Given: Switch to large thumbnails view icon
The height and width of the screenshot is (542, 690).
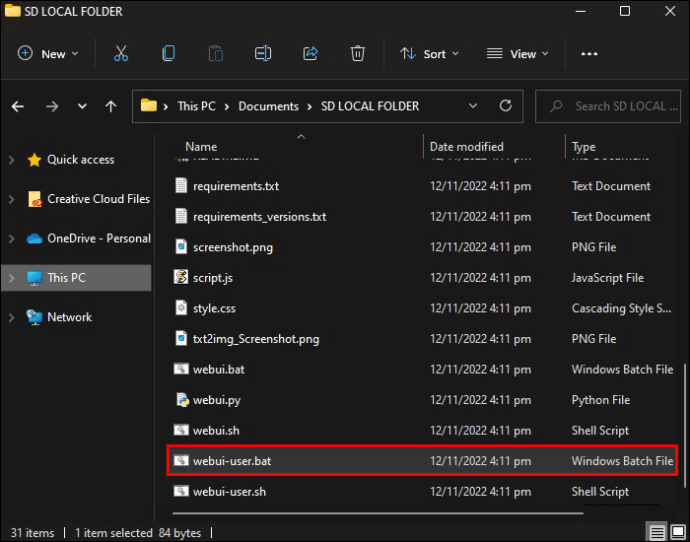Looking at the screenshot, I should (676, 532).
